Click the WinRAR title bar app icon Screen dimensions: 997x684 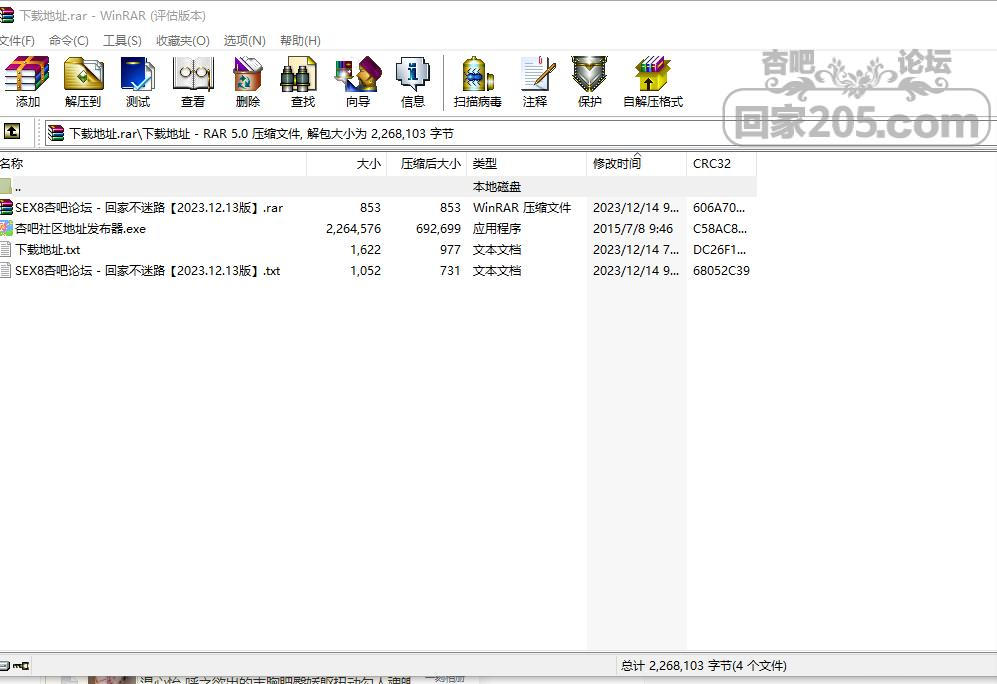(x=6, y=15)
